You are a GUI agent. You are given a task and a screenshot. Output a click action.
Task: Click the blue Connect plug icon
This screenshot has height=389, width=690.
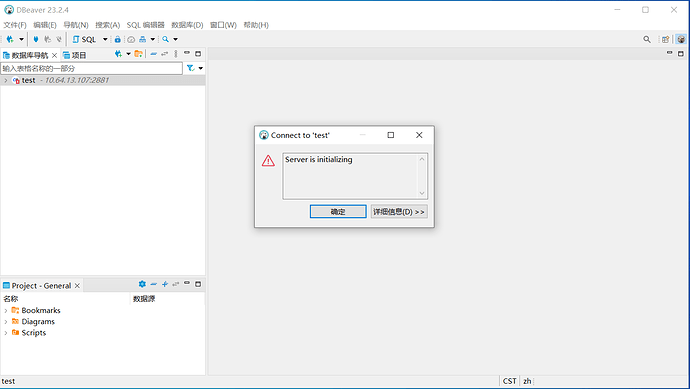click(x=36, y=39)
